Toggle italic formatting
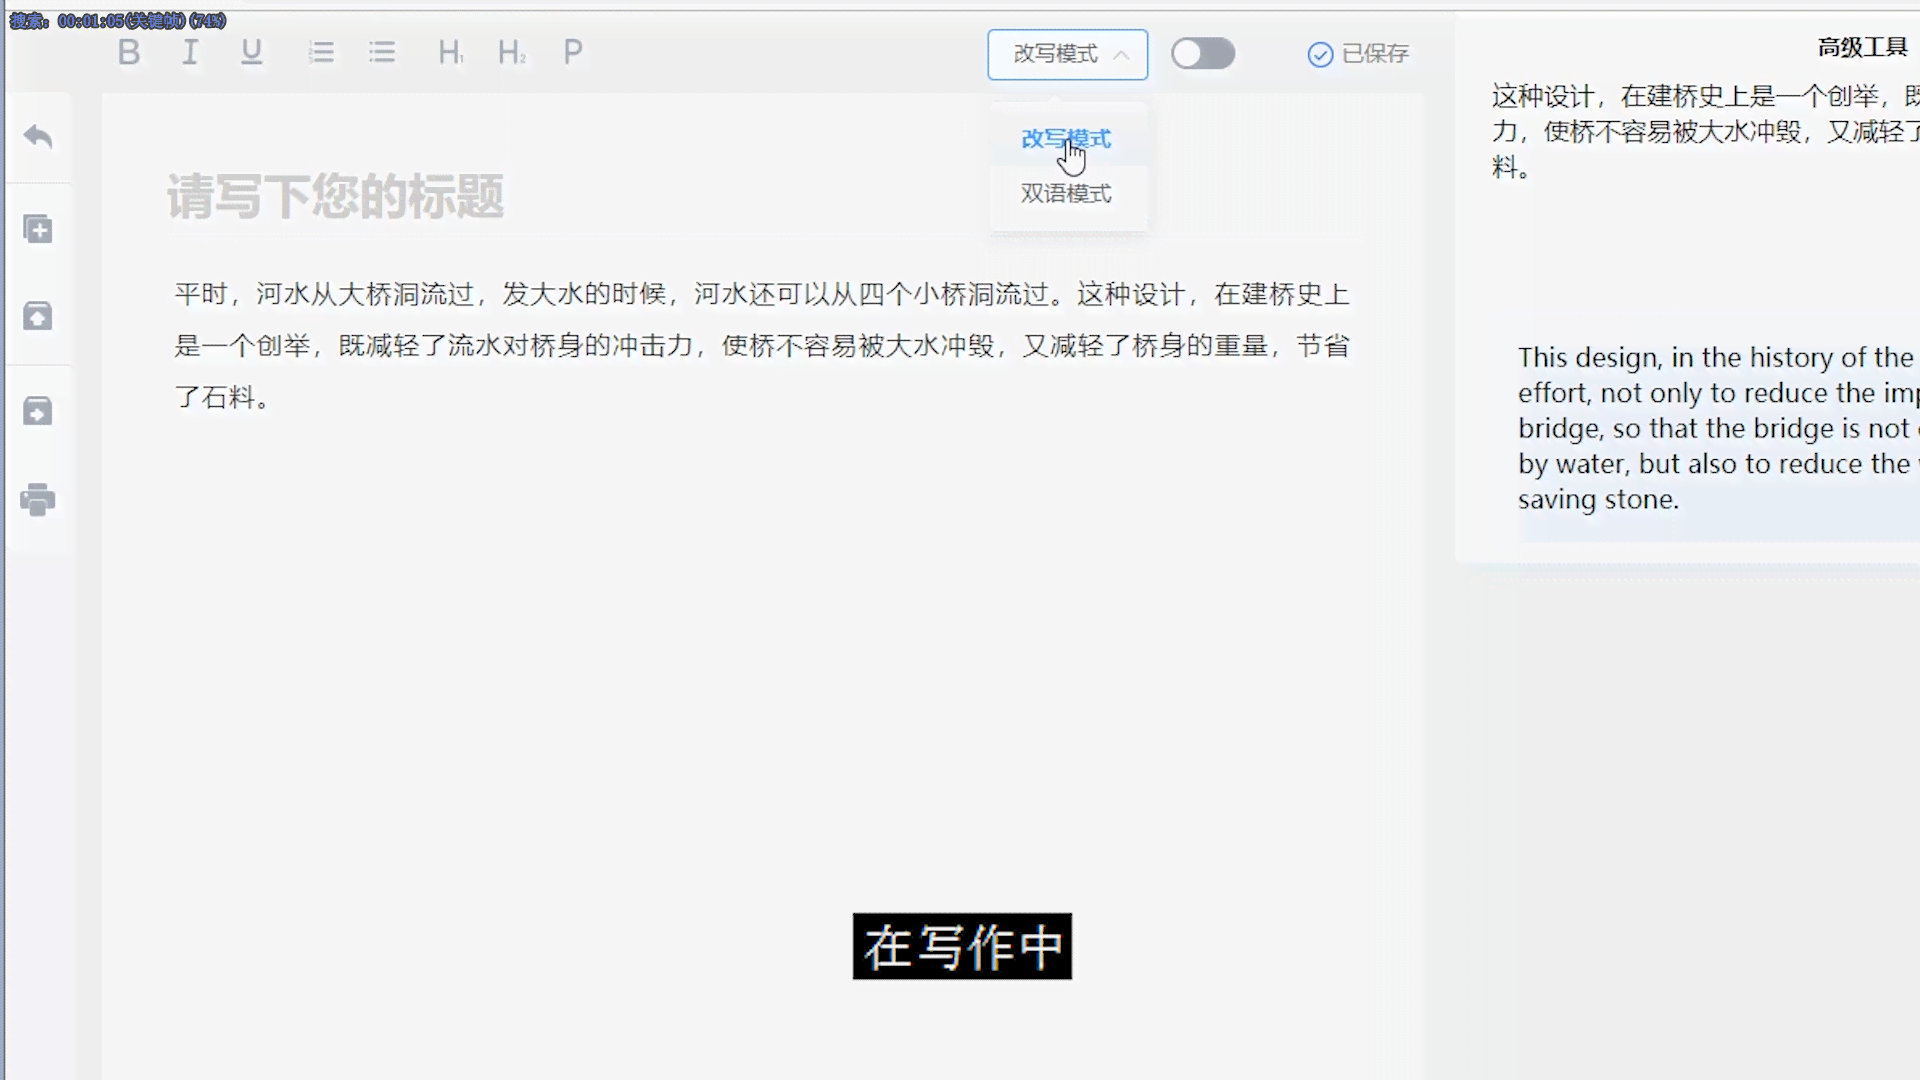 point(190,52)
